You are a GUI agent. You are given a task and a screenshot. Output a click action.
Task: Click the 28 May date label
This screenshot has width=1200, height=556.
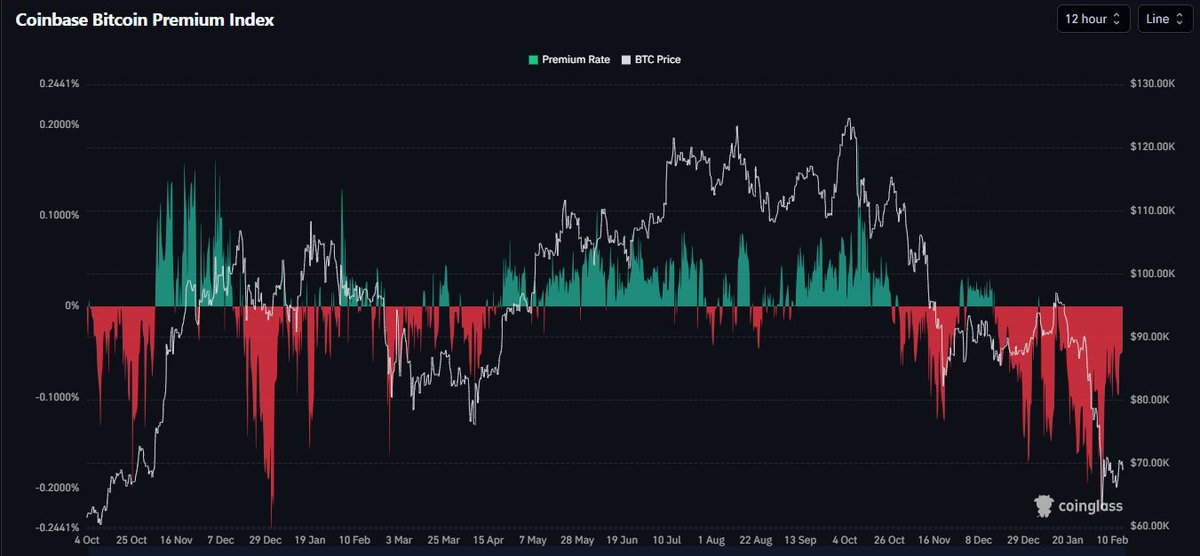click(x=577, y=540)
